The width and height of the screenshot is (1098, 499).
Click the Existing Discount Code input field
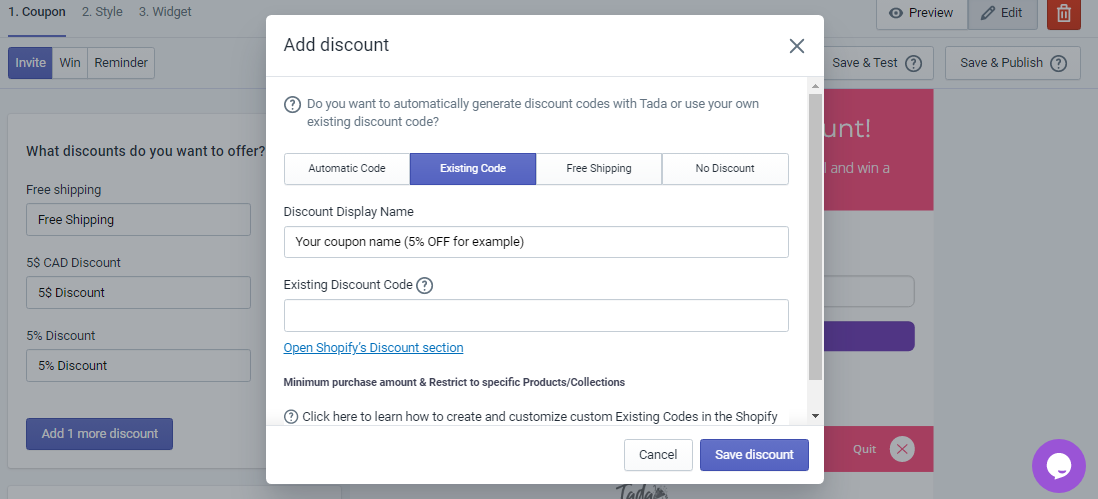(536, 316)
